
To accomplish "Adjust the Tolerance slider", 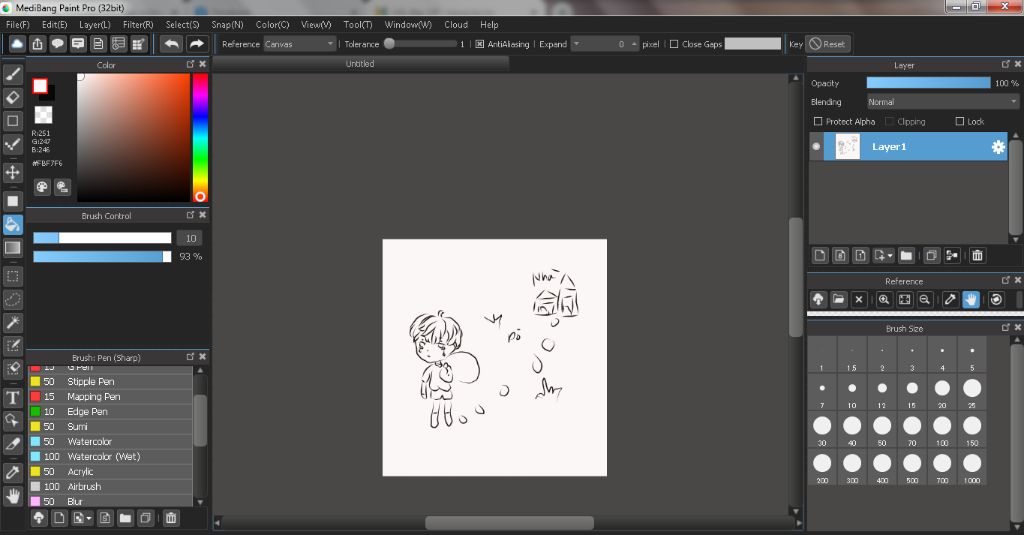I will click(421, 44).
